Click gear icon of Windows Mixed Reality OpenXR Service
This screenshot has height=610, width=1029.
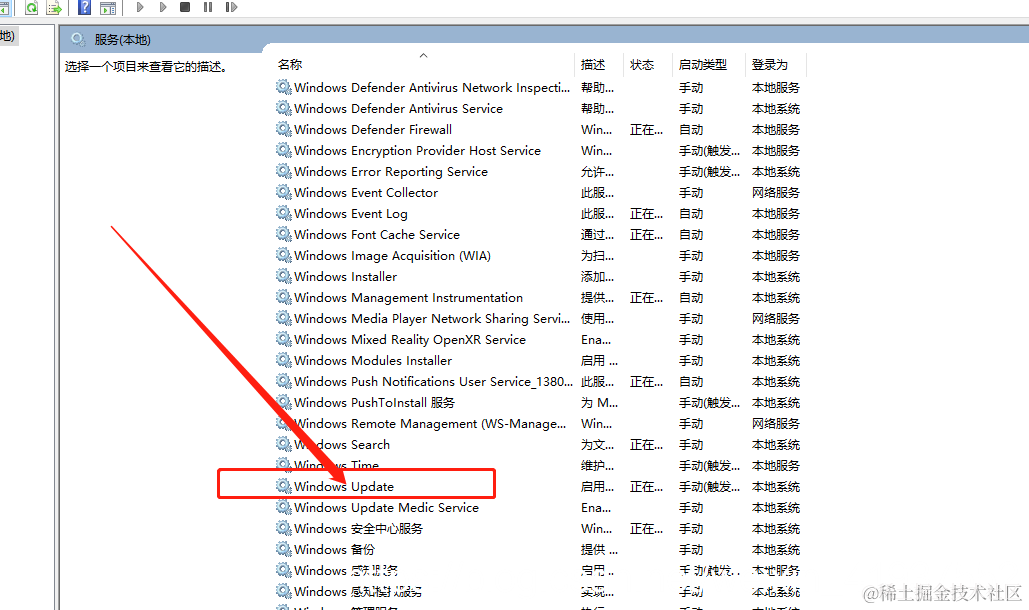pos(284,339)
